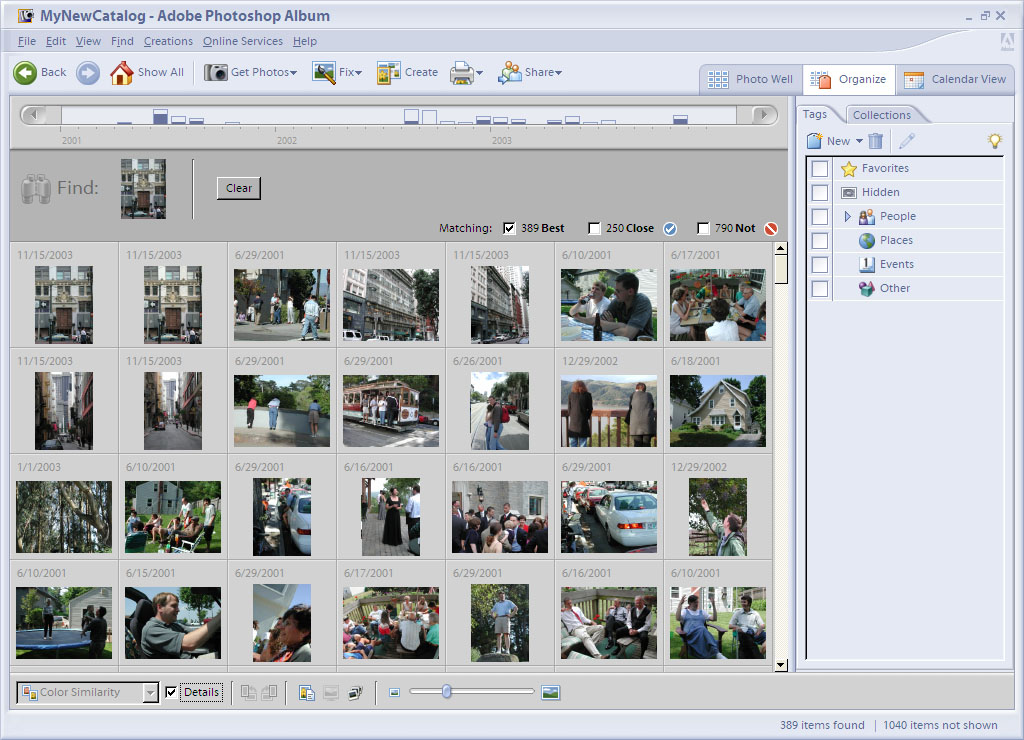Enable the 250 Close matching checkbox
Screen dimensions: 1024x740
[595, 228]
